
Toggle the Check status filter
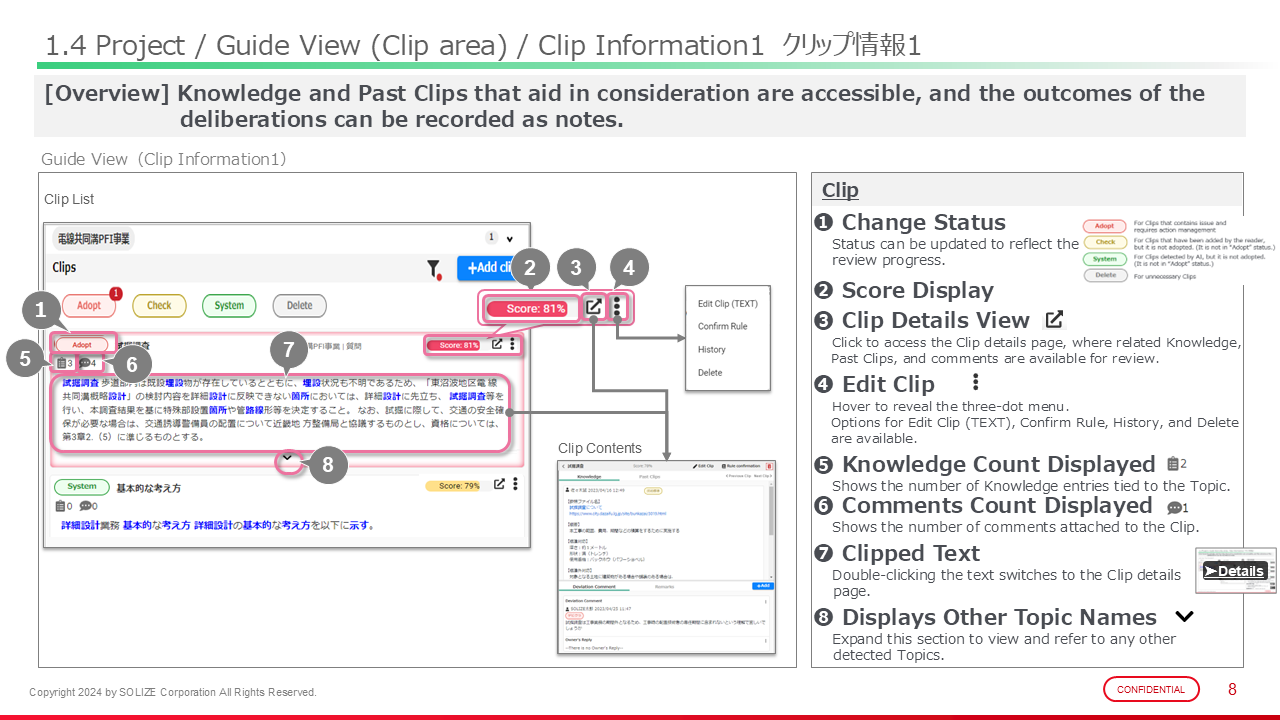[159, 306]
